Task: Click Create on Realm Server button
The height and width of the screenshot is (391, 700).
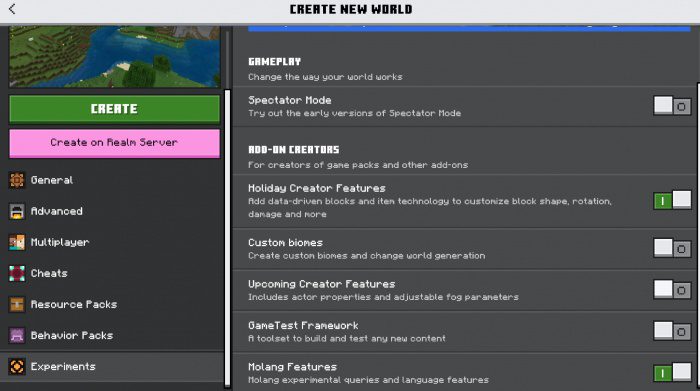Action: pos(114,143)
